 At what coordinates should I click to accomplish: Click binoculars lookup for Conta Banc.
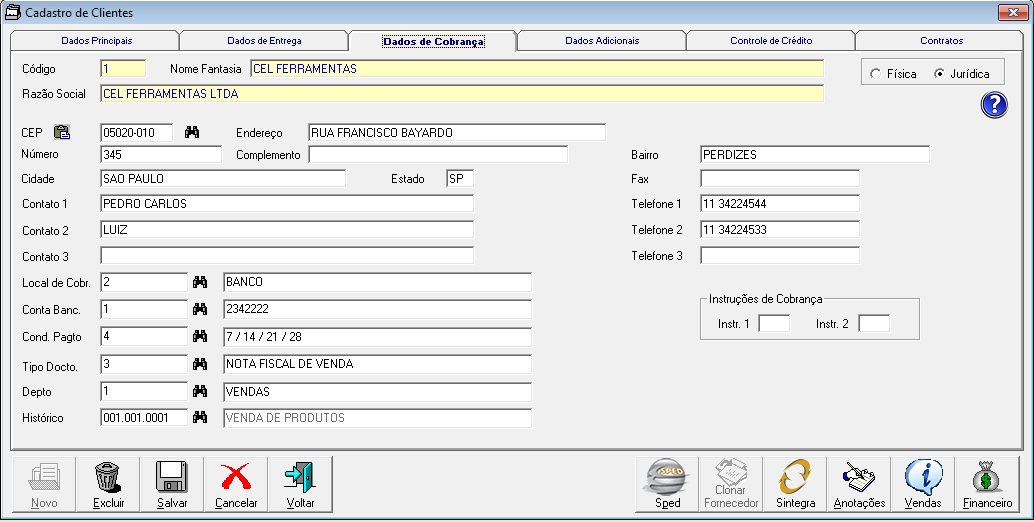199,309
